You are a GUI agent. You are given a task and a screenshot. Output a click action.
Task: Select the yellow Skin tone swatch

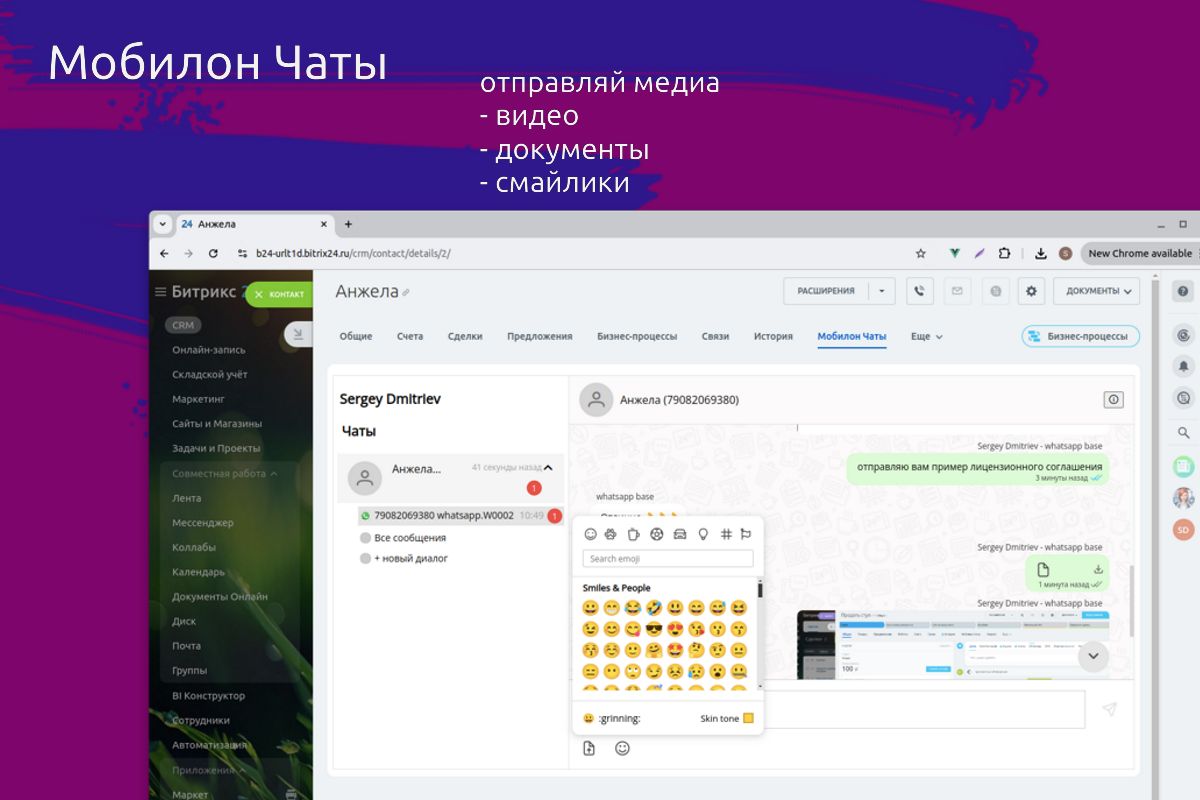[748, 718]
